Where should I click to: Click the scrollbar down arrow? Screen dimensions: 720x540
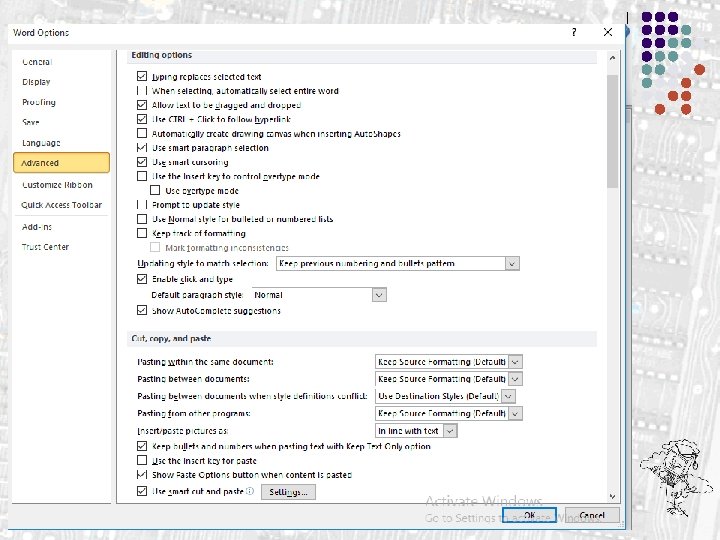(612, 496)
